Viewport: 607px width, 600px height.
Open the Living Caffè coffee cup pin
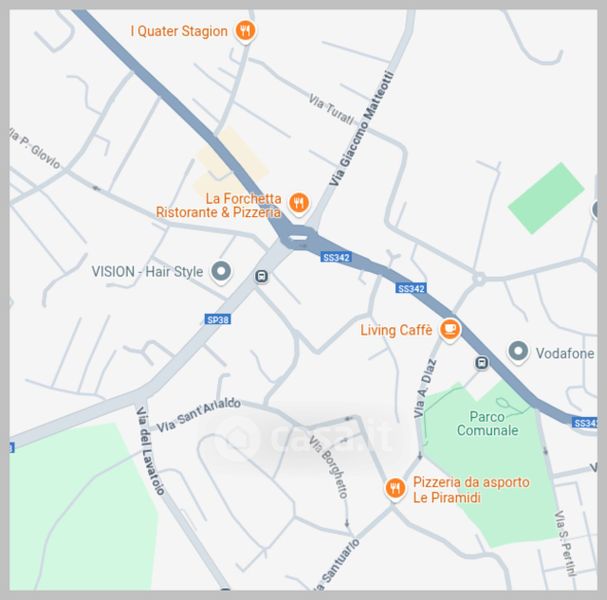[x=450, y=329]
